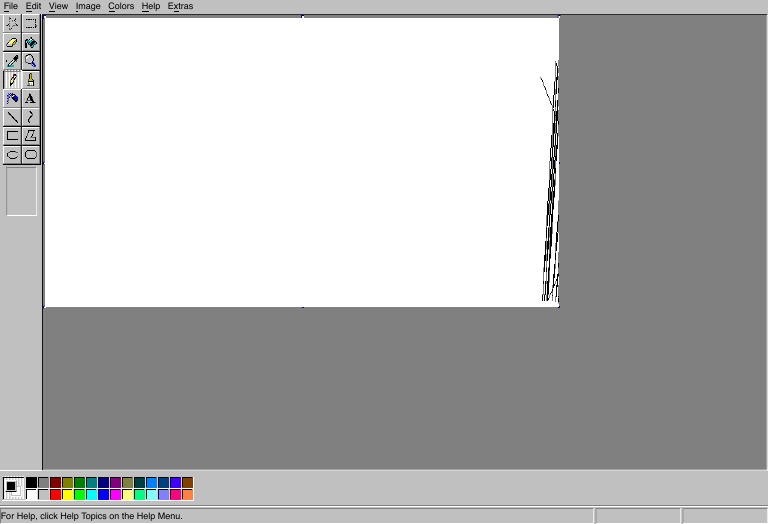
Task: Choose the pure blue swatch in bottom row
Action: click(103, 495)
